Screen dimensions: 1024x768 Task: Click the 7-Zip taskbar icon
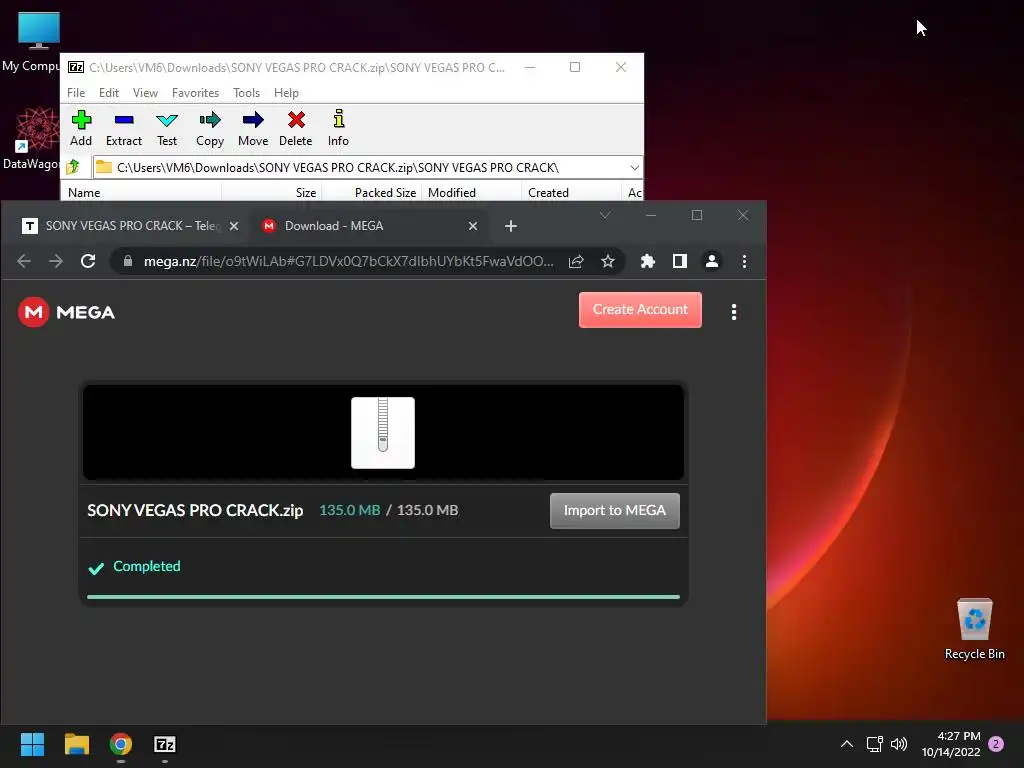point(165,744)
